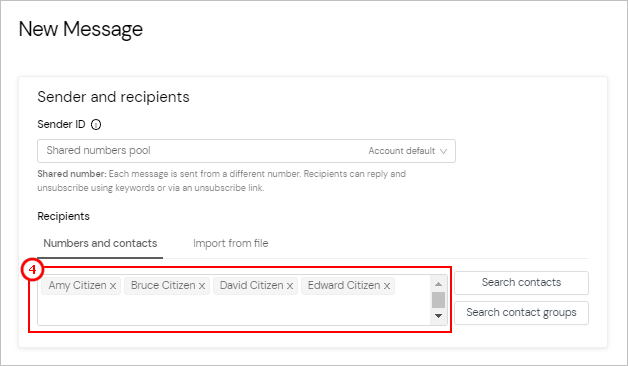
Task: Remove Bruce Citizen recipient chip
Action: [202, 286]
